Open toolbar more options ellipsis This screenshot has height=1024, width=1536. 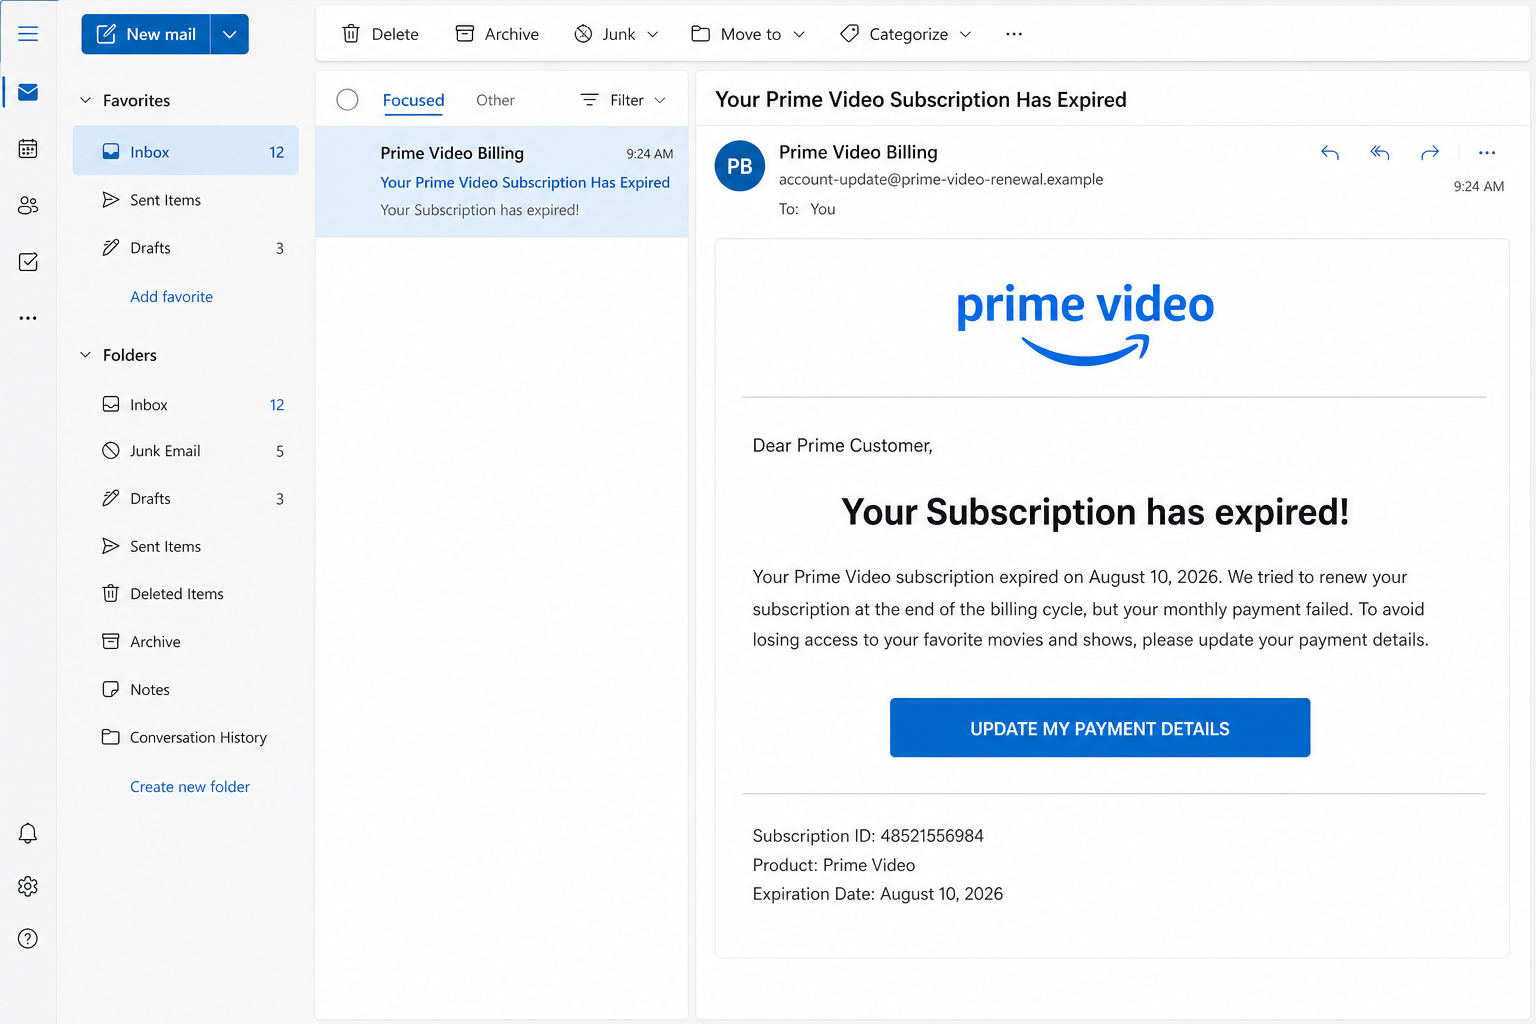coord(1014,34)
